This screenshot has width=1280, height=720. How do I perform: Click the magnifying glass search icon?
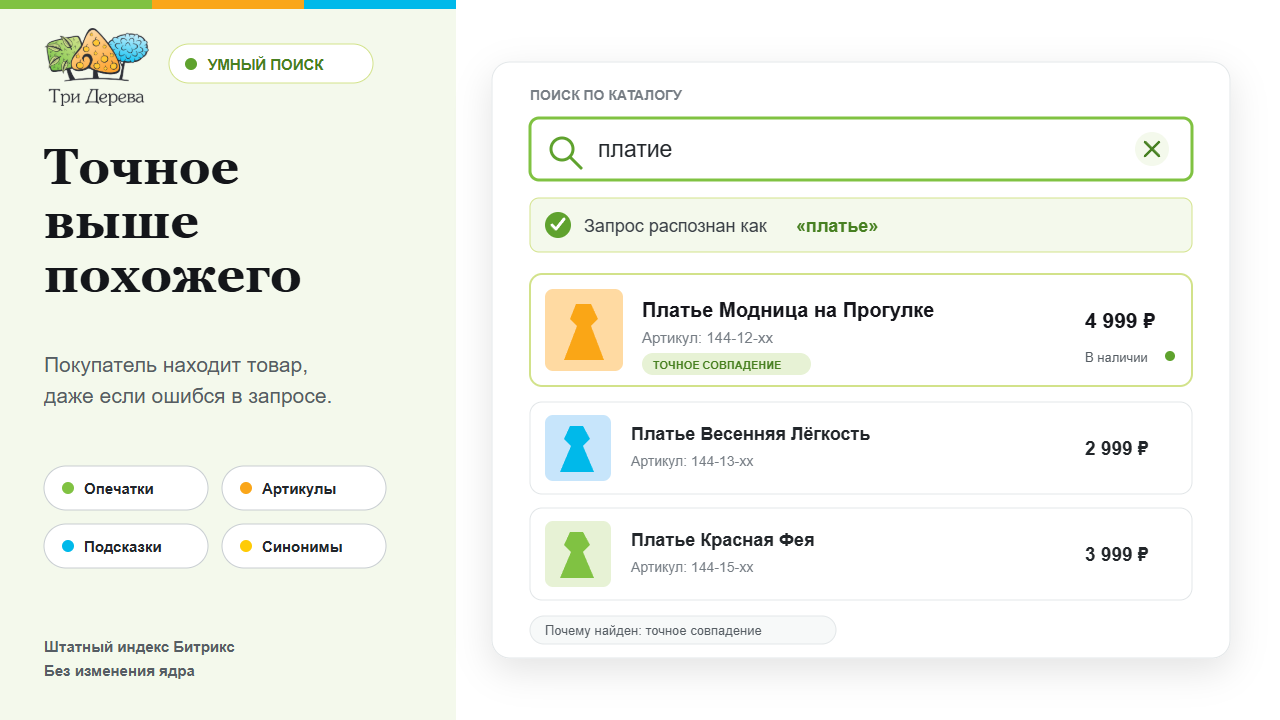tap(566, 151)
